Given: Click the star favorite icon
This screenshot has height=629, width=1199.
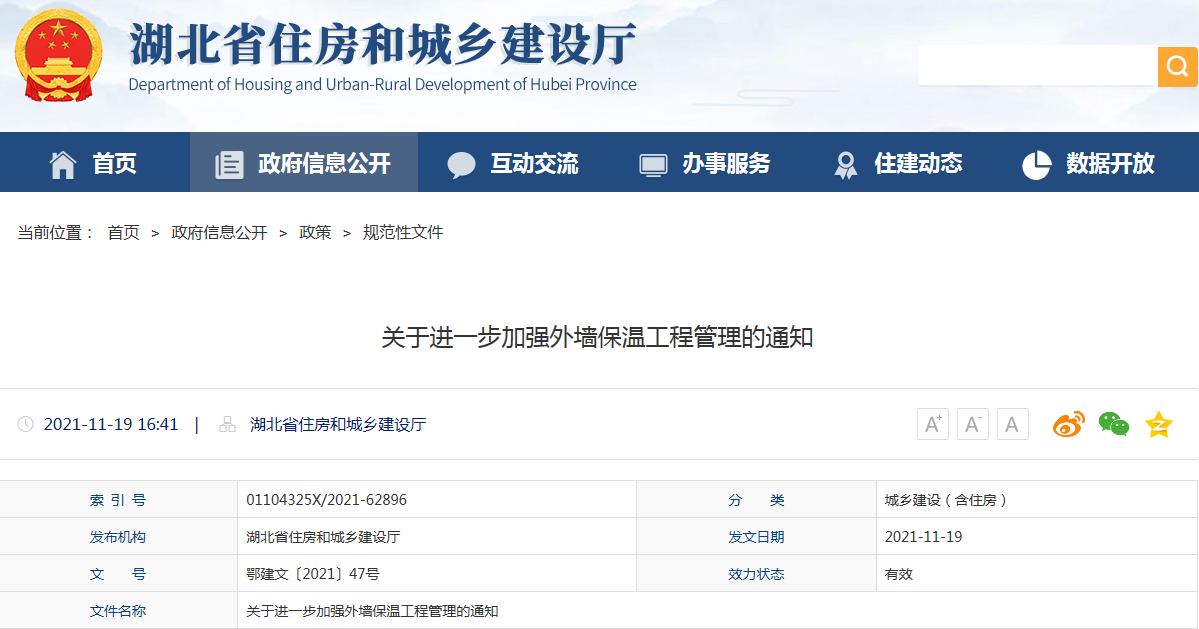Looking at the screenshot, I should [1157, 424].
